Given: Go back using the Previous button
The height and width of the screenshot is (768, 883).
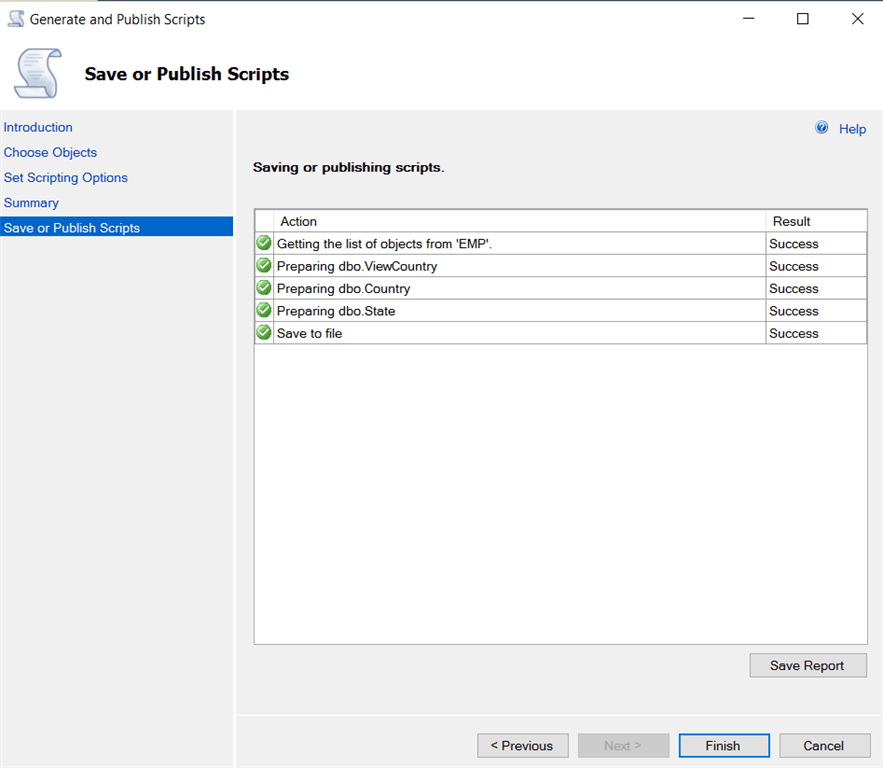Looking at the screenshot, I should point(522,745).
